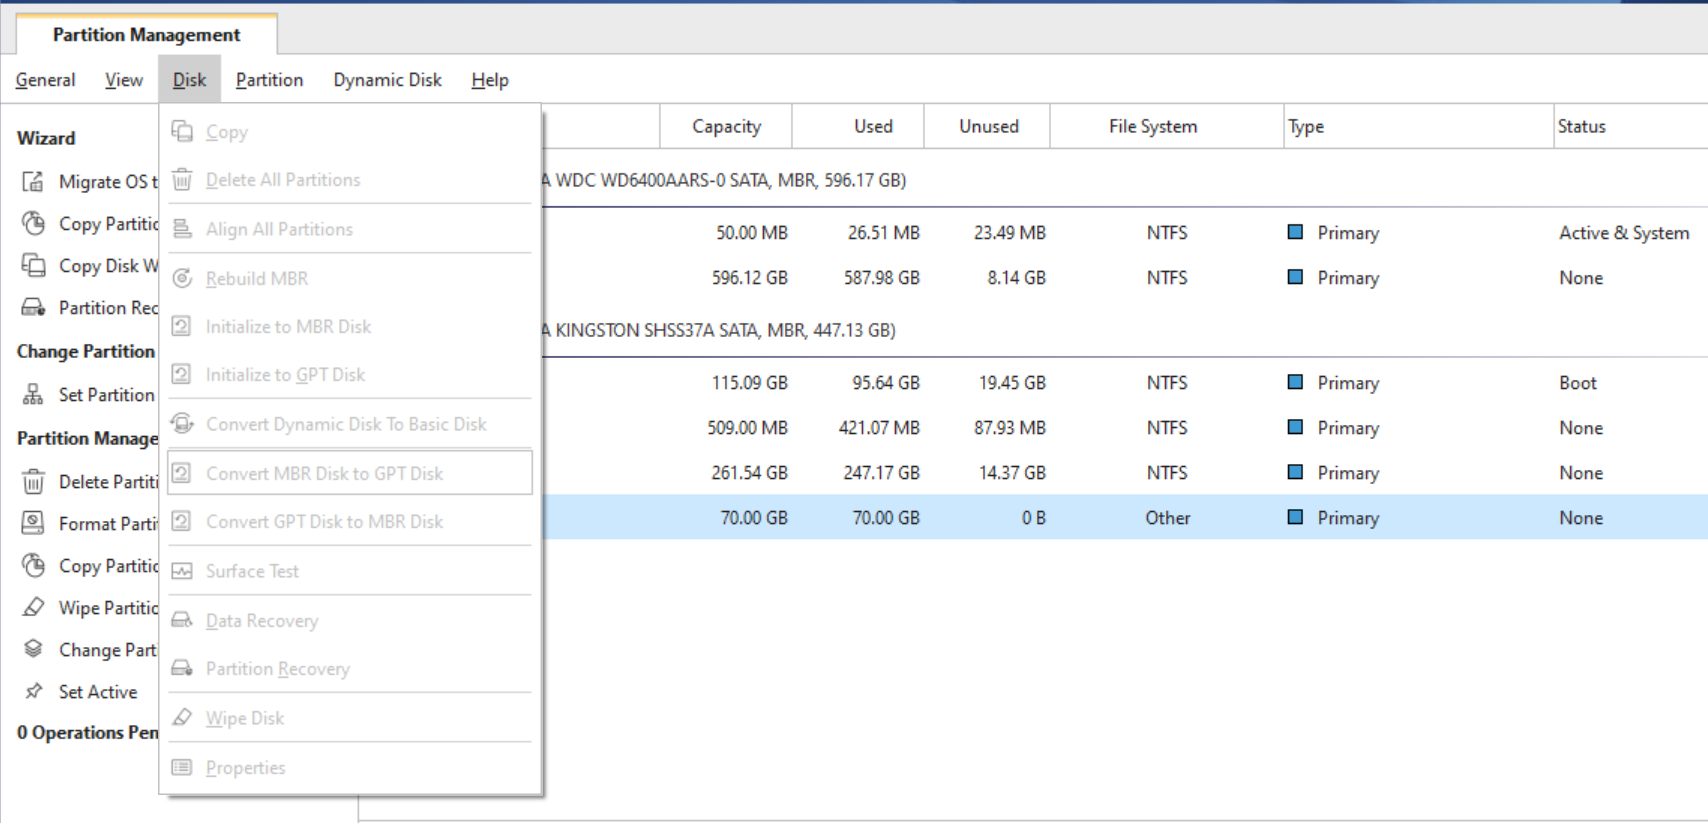Select the WDC WD6400AARS-0 disk header row
This screenshot has width=1708, height=823.
1124,180
